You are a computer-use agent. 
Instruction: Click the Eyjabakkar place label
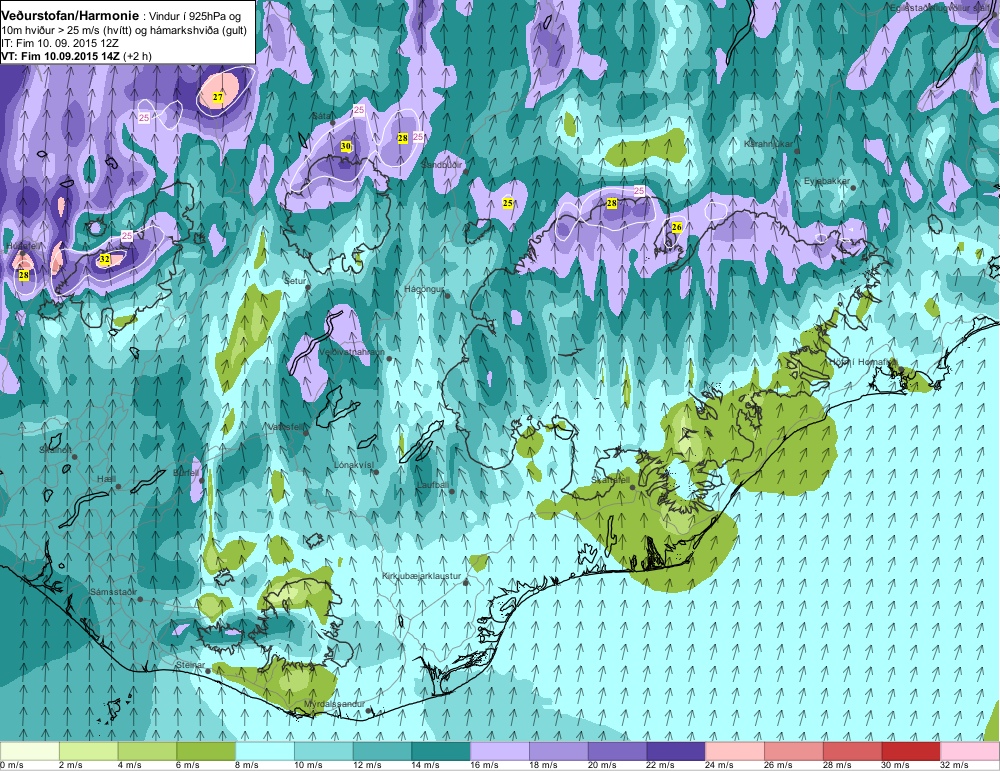[x=827, y=181]
